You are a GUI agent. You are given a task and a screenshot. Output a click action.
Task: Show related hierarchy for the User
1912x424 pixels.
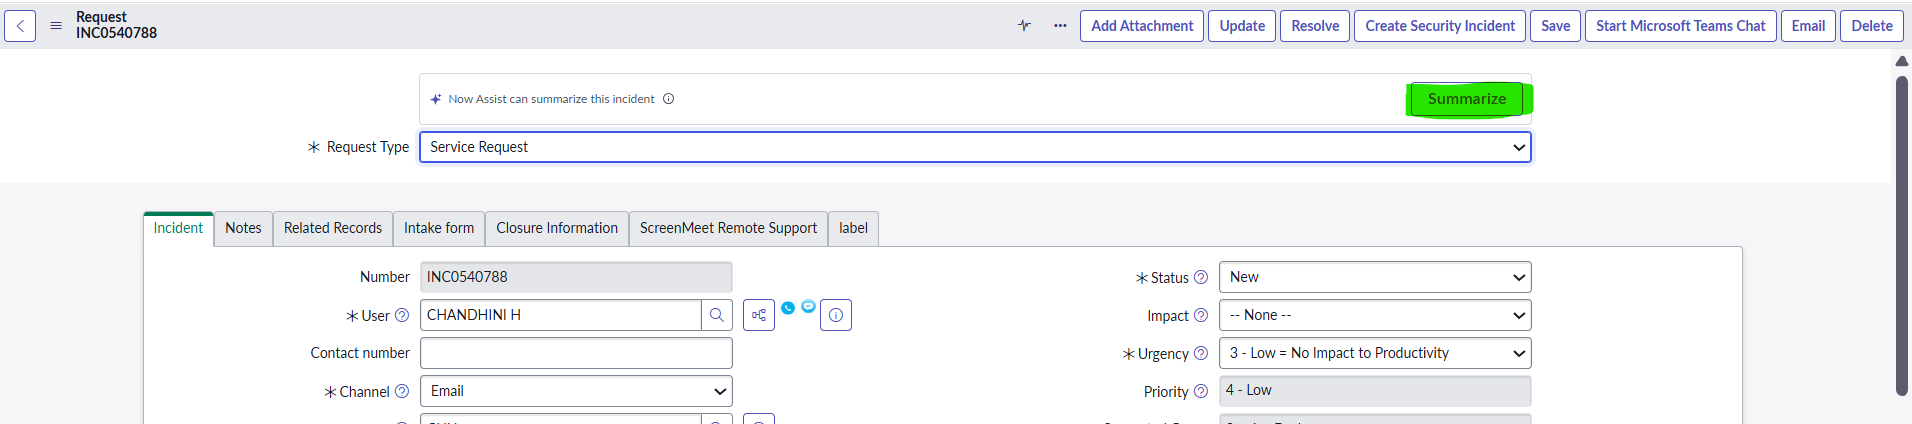(759, 315)
